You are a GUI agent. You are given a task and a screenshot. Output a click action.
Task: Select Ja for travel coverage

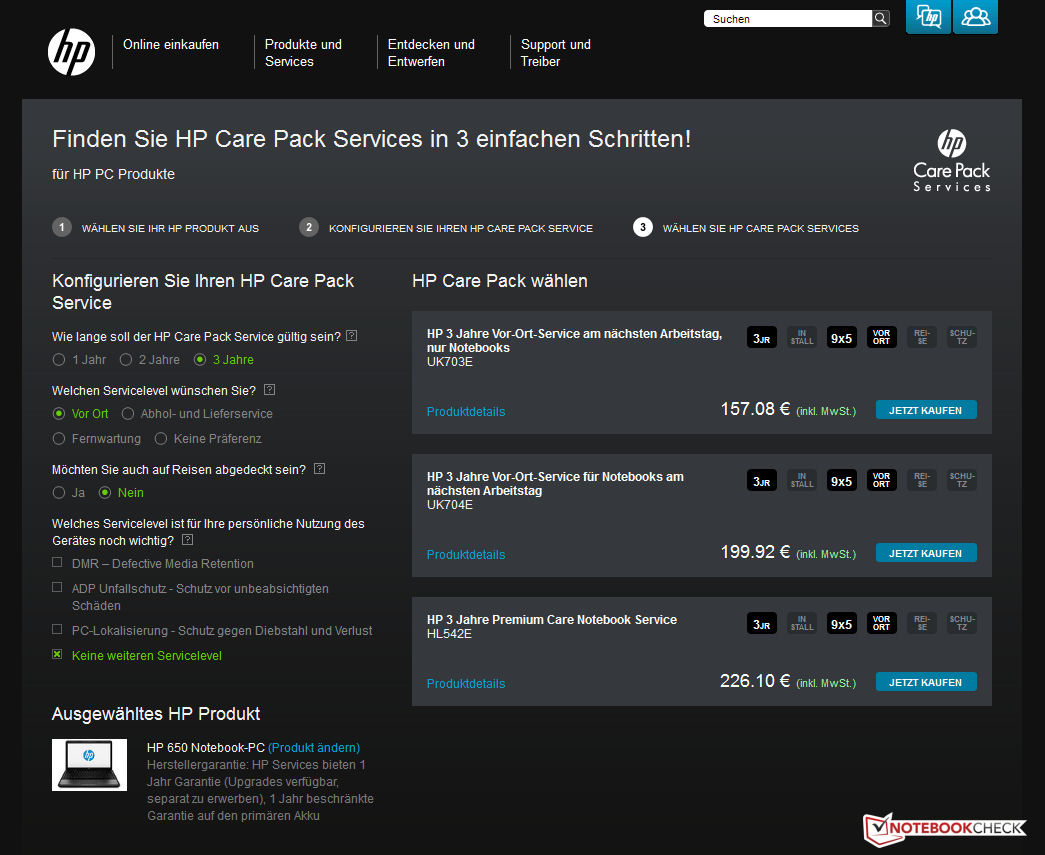point(59,492)
